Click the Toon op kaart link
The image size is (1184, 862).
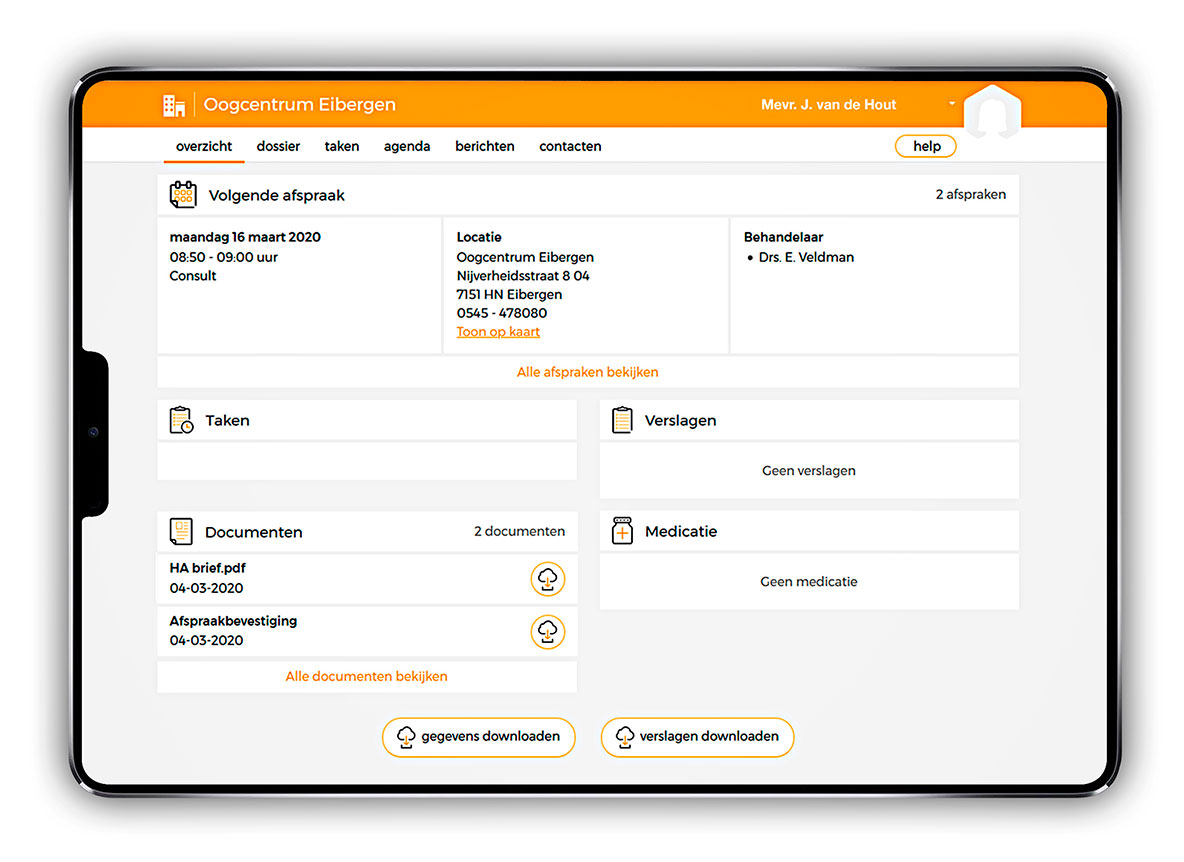[x=498, y=332]
